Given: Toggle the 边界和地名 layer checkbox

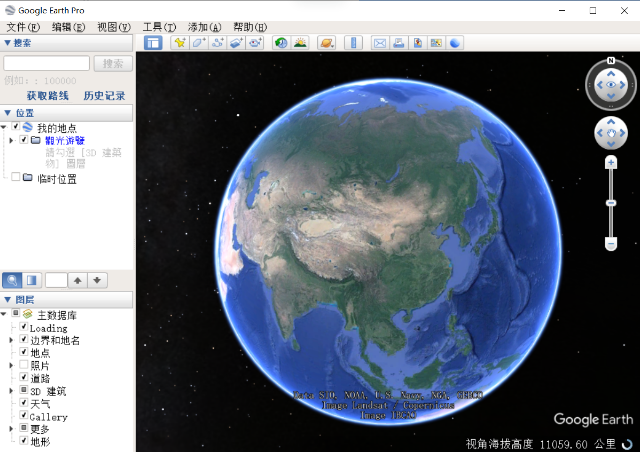Looking at the screenshot, I should (x=24, y=339).
